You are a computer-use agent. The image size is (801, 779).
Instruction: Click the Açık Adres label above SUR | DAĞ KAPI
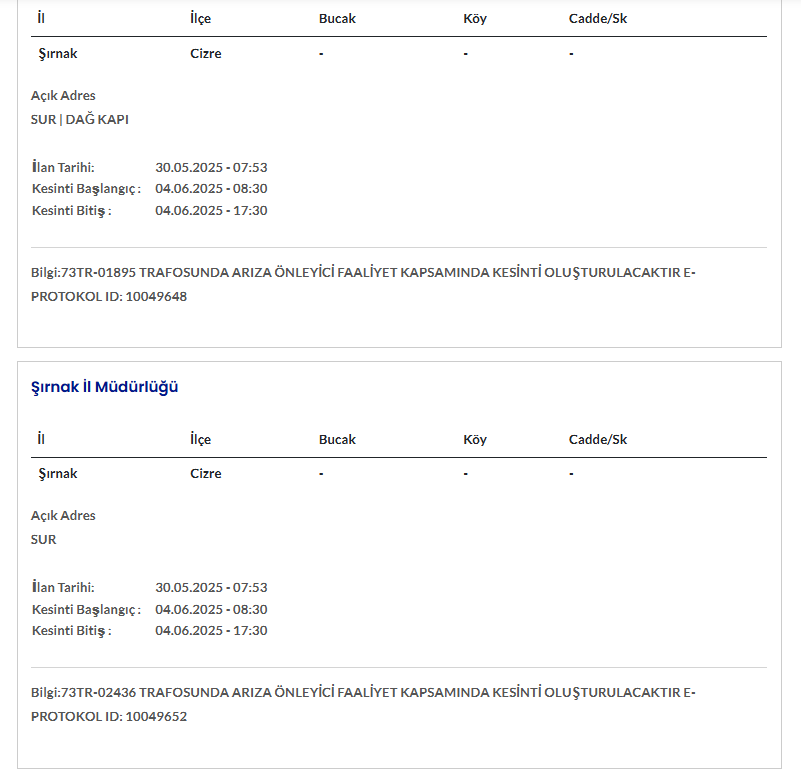pos(63,96)
